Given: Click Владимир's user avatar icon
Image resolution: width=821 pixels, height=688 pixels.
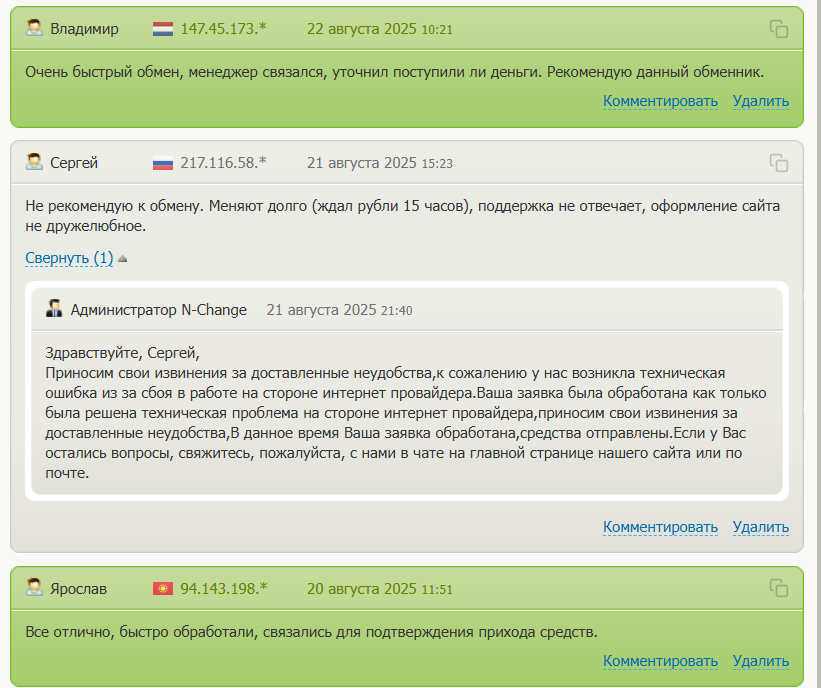Looking at the screenshot, I should pos(34,29).
